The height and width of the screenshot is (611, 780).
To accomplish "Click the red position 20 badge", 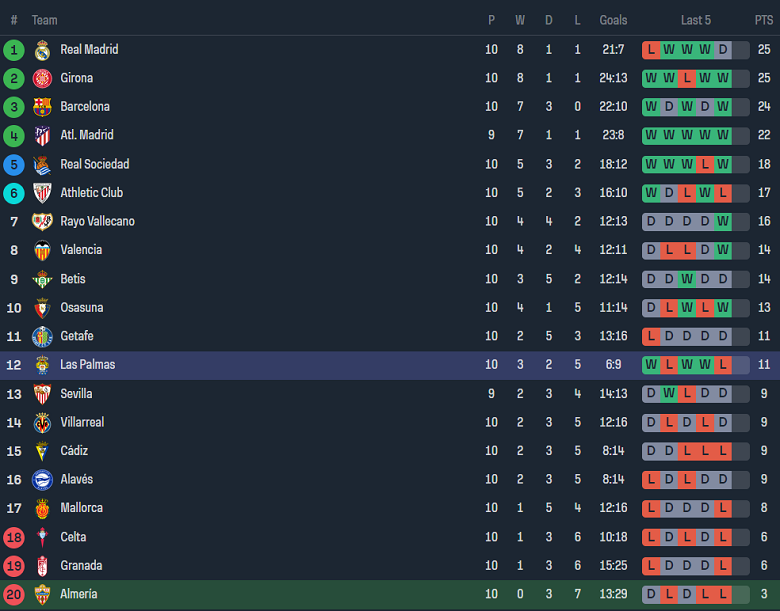I will (x=14, y=594).
